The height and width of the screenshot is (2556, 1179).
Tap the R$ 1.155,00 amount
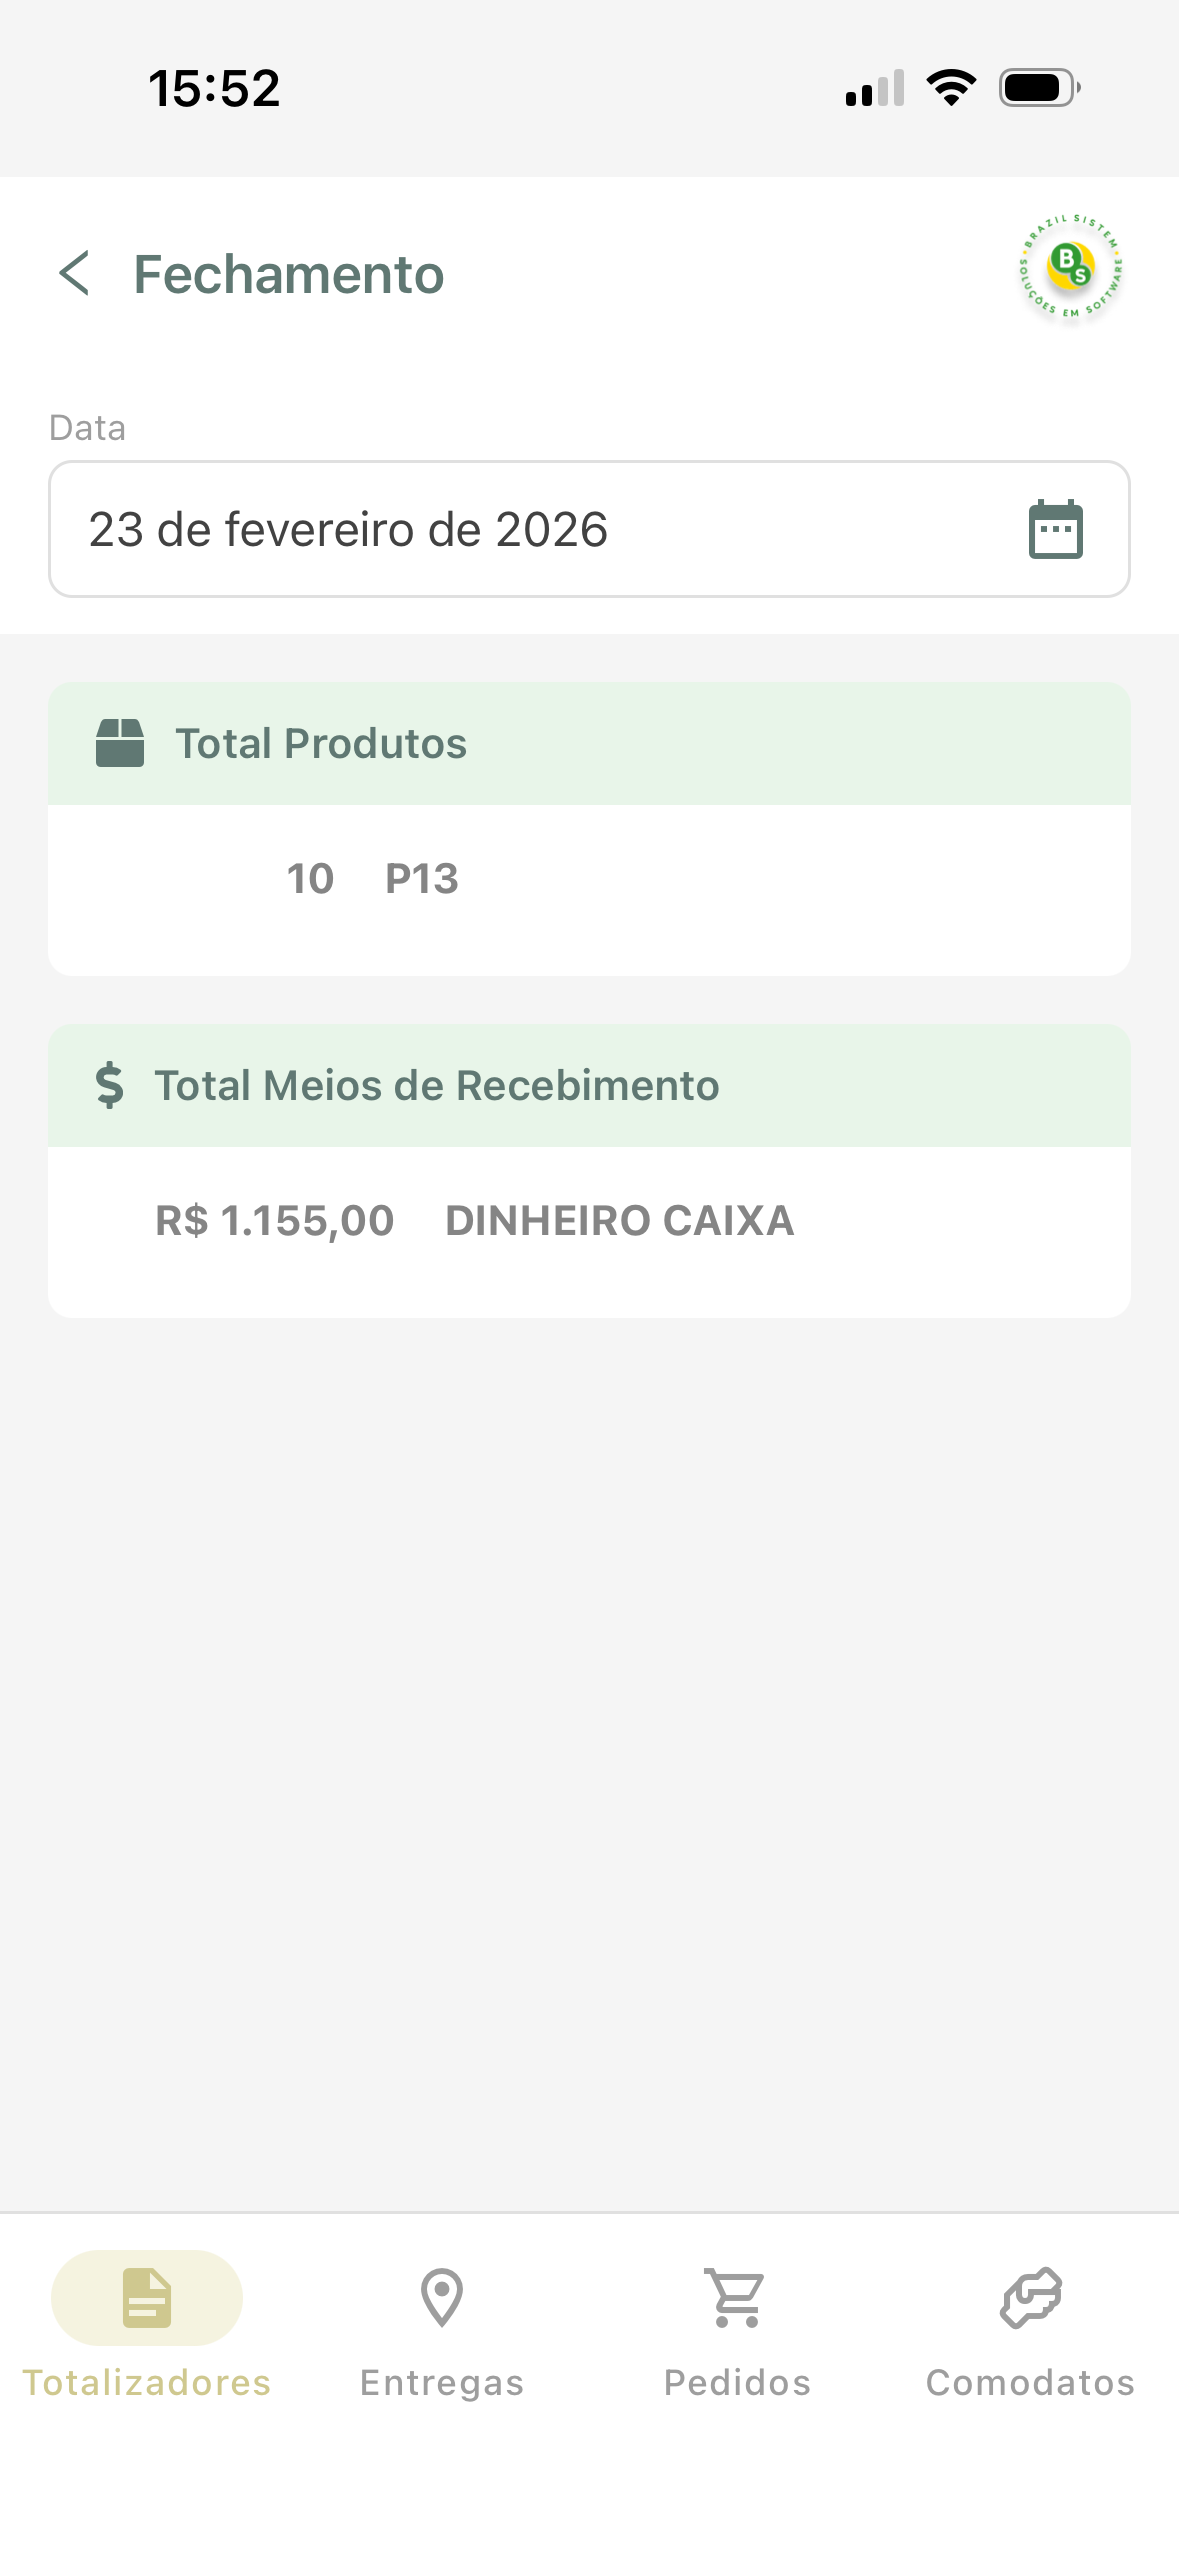tap(275, 1221)
